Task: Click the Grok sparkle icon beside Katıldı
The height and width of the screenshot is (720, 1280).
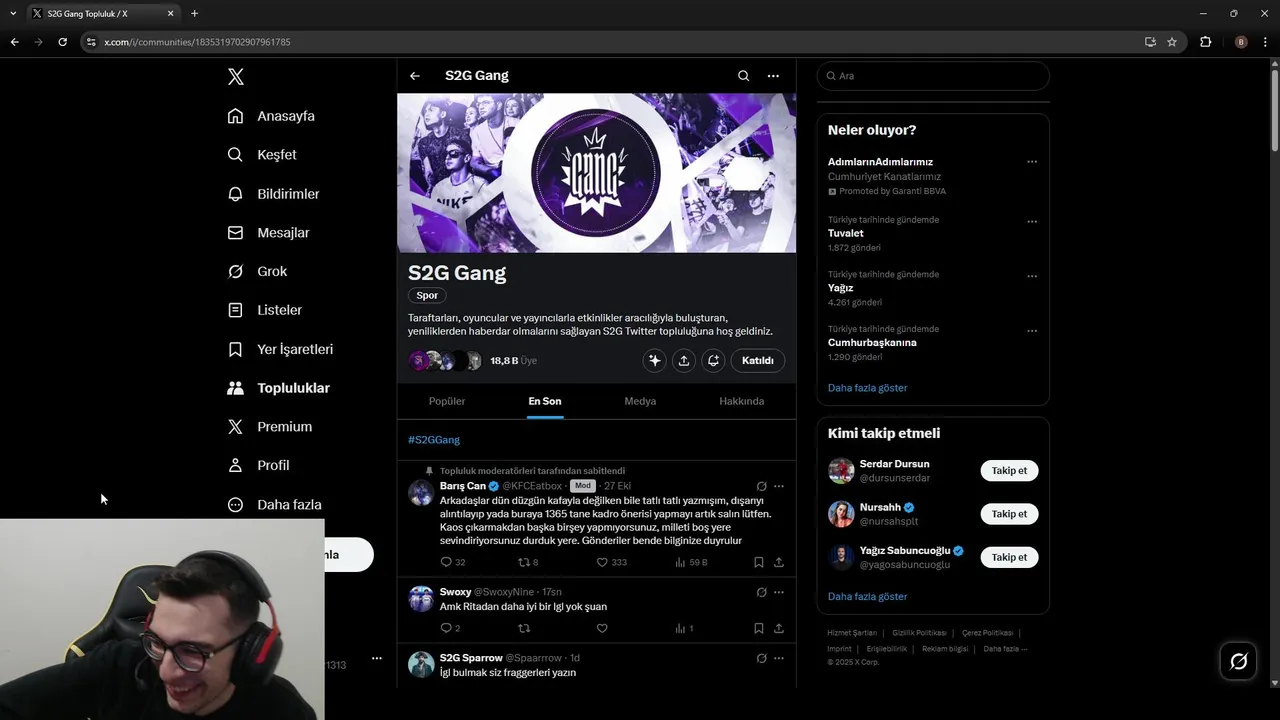Action: (x=654, y=361)
